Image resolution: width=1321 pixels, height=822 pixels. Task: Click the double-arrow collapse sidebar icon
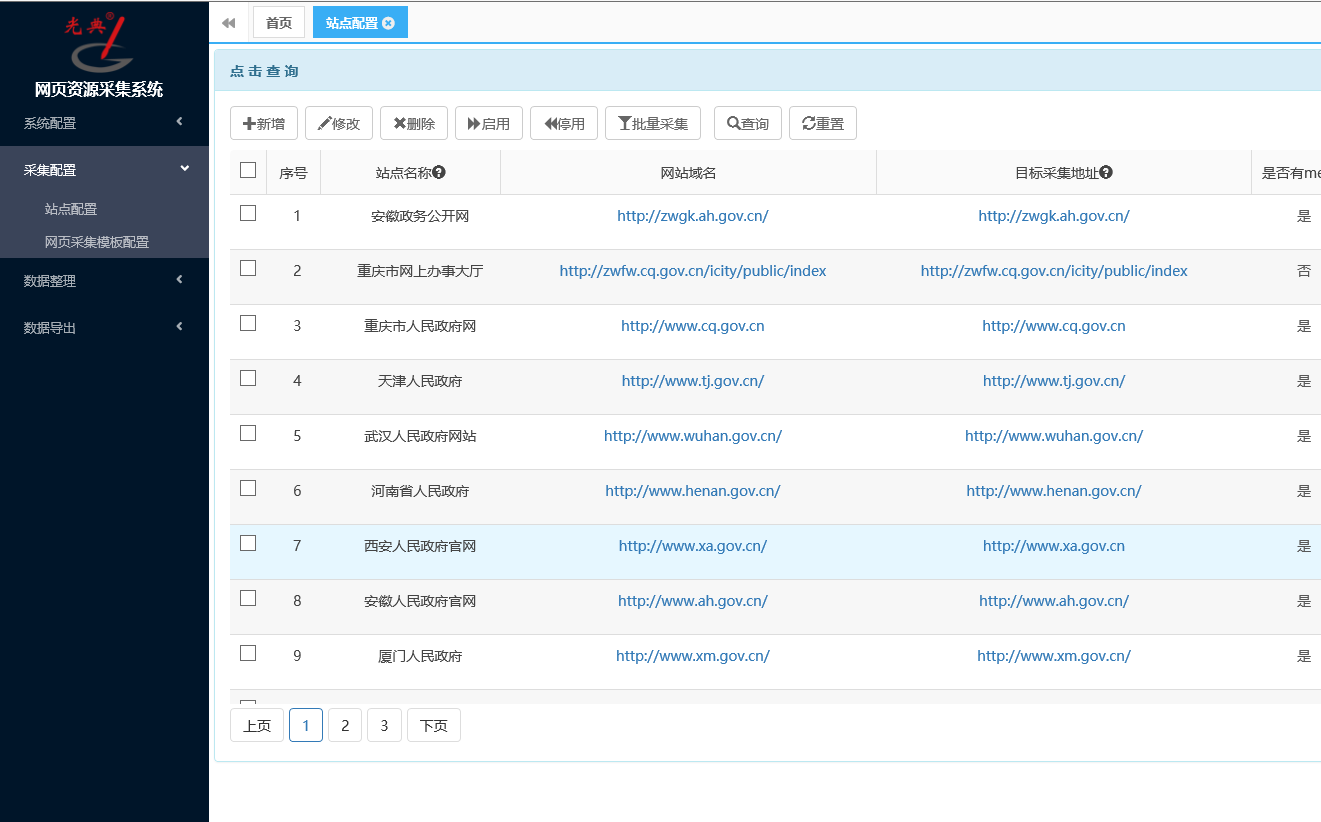click(x=229, y=22)
